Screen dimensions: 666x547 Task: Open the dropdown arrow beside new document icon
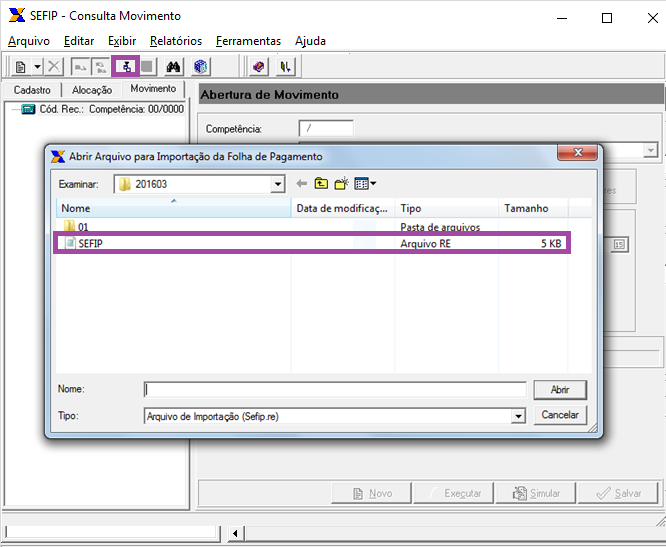[x=37, y=67]
